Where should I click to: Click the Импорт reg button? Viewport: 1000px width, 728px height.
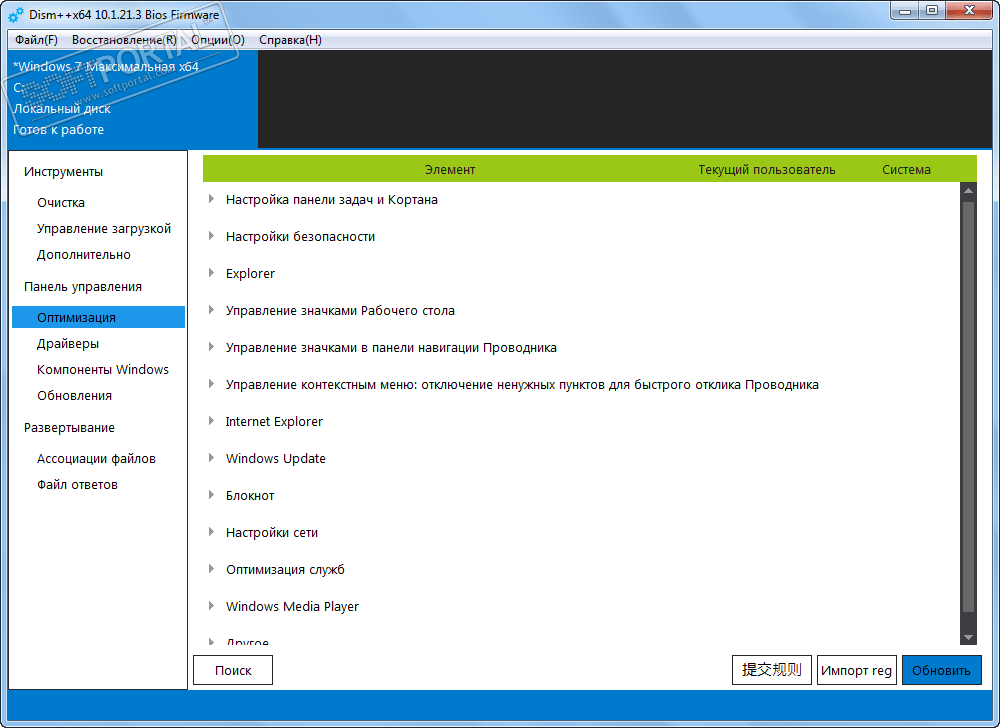pos(857,670)
